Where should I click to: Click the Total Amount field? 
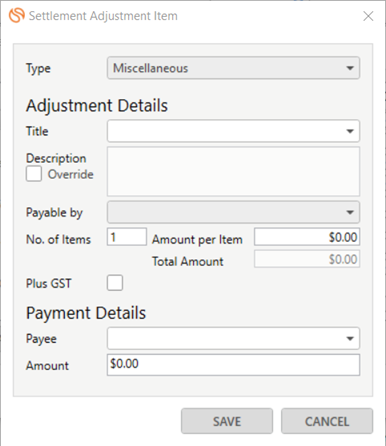pos(307,259)
